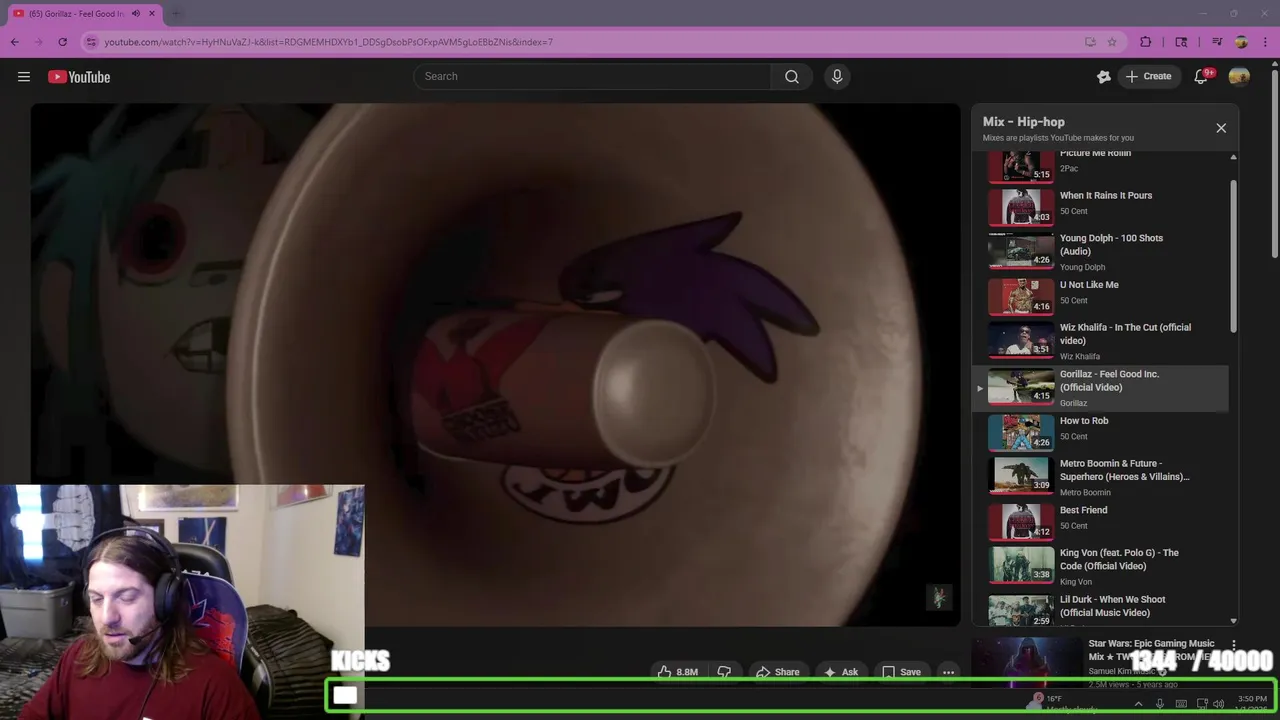Play Lil Durk - When We Shoot
The image size is (1280, 720).
[1100, 608]
